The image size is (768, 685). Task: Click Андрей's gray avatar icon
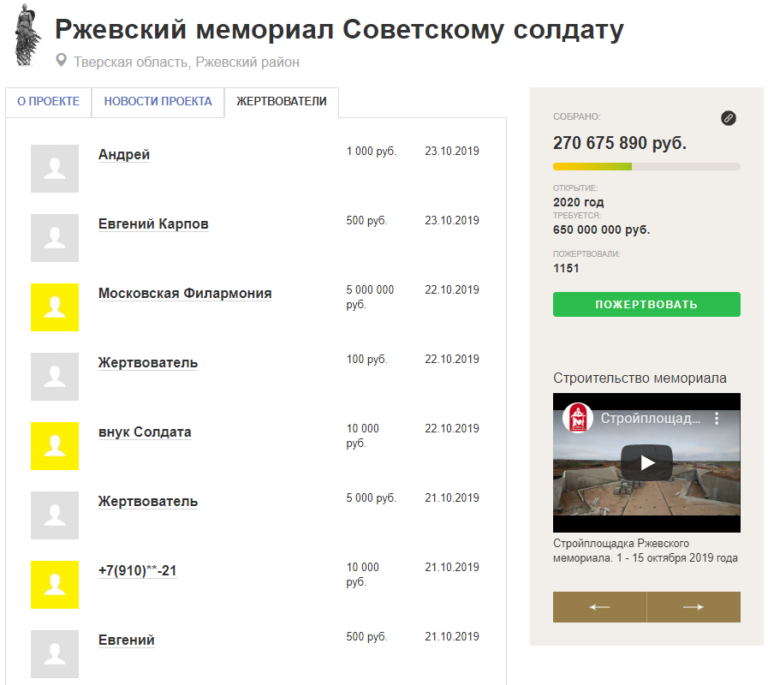coord(54,168)
